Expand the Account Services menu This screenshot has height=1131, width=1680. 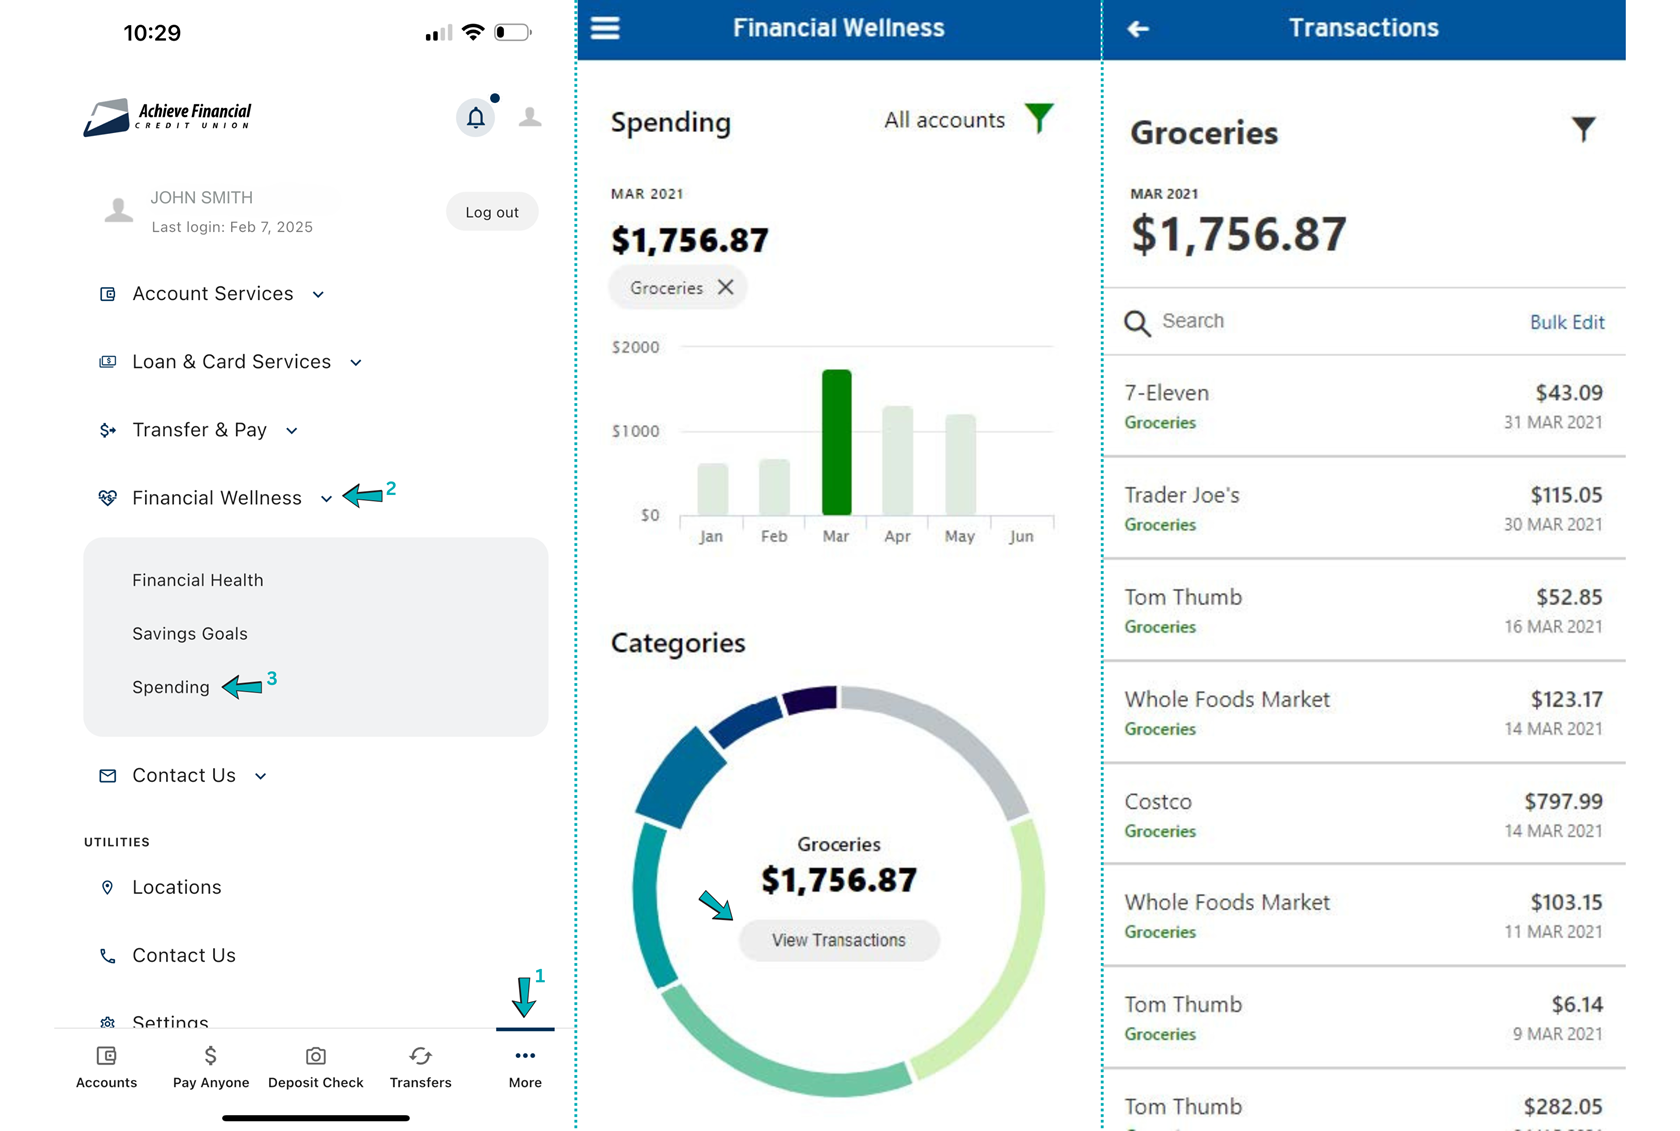(318, 295)
